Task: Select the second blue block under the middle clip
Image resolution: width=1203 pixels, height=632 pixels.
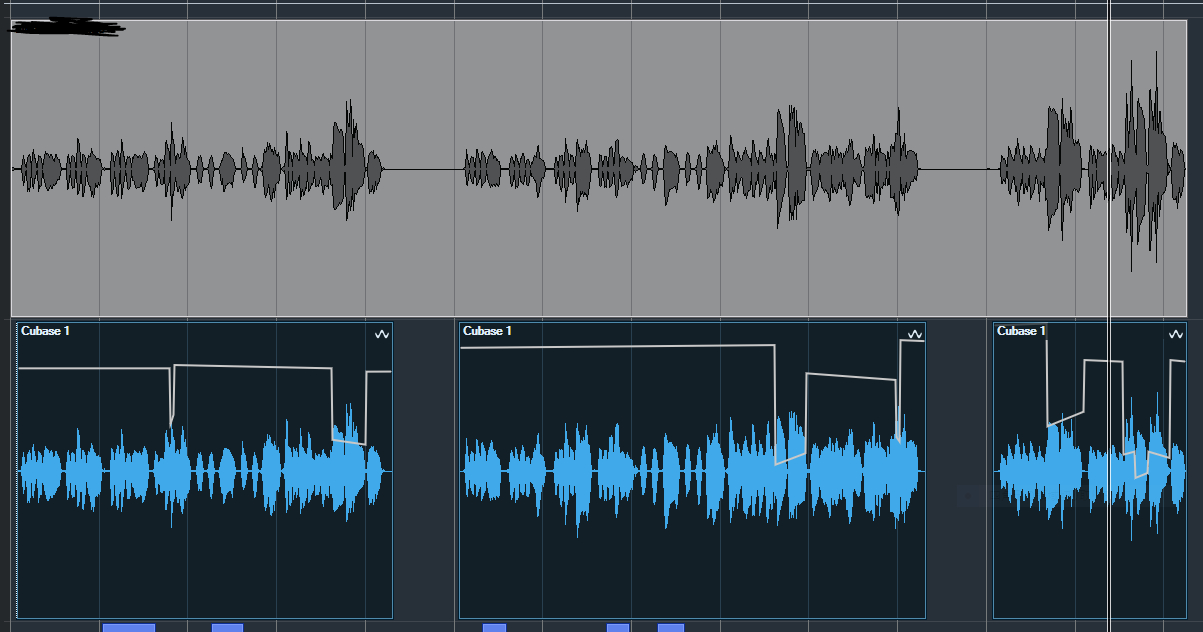Action: [618, 627]
